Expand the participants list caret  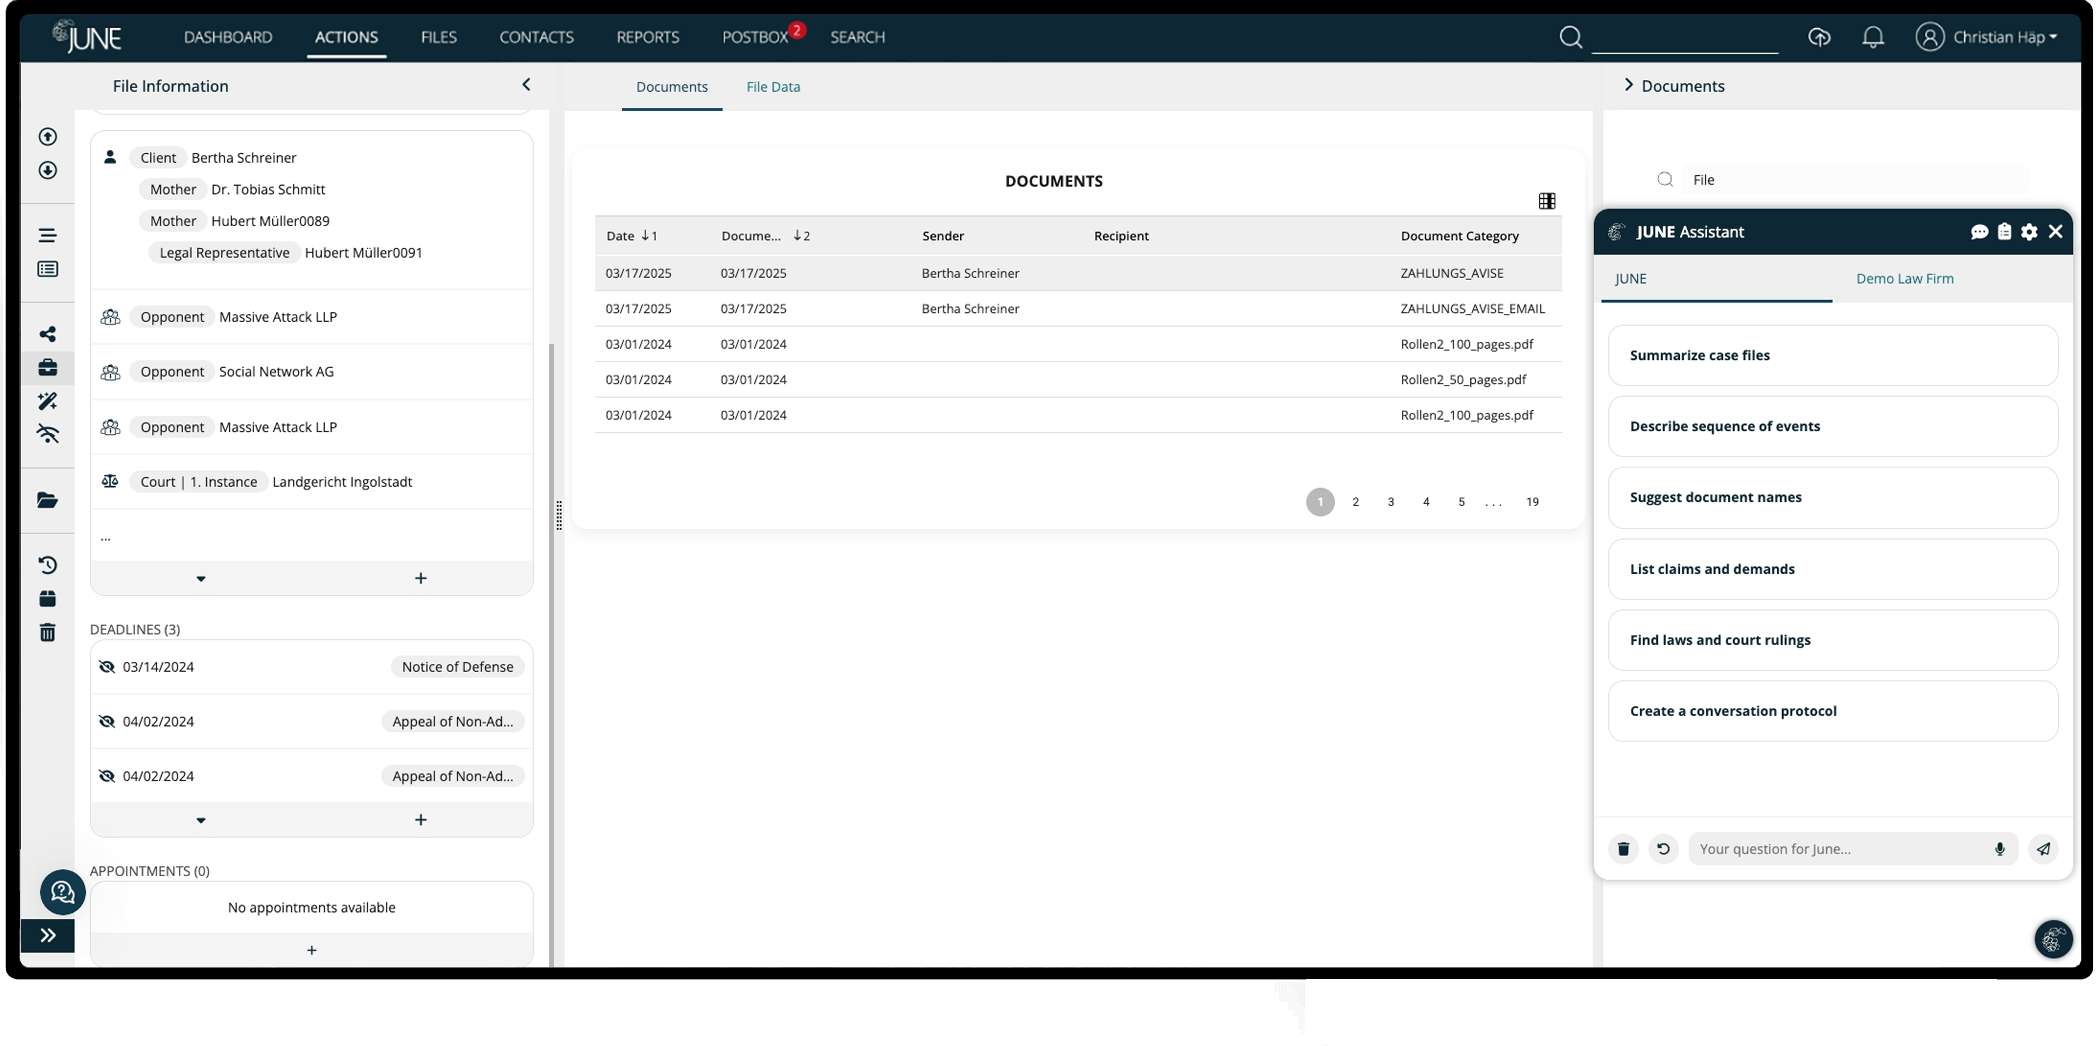(x=201, y=579)
